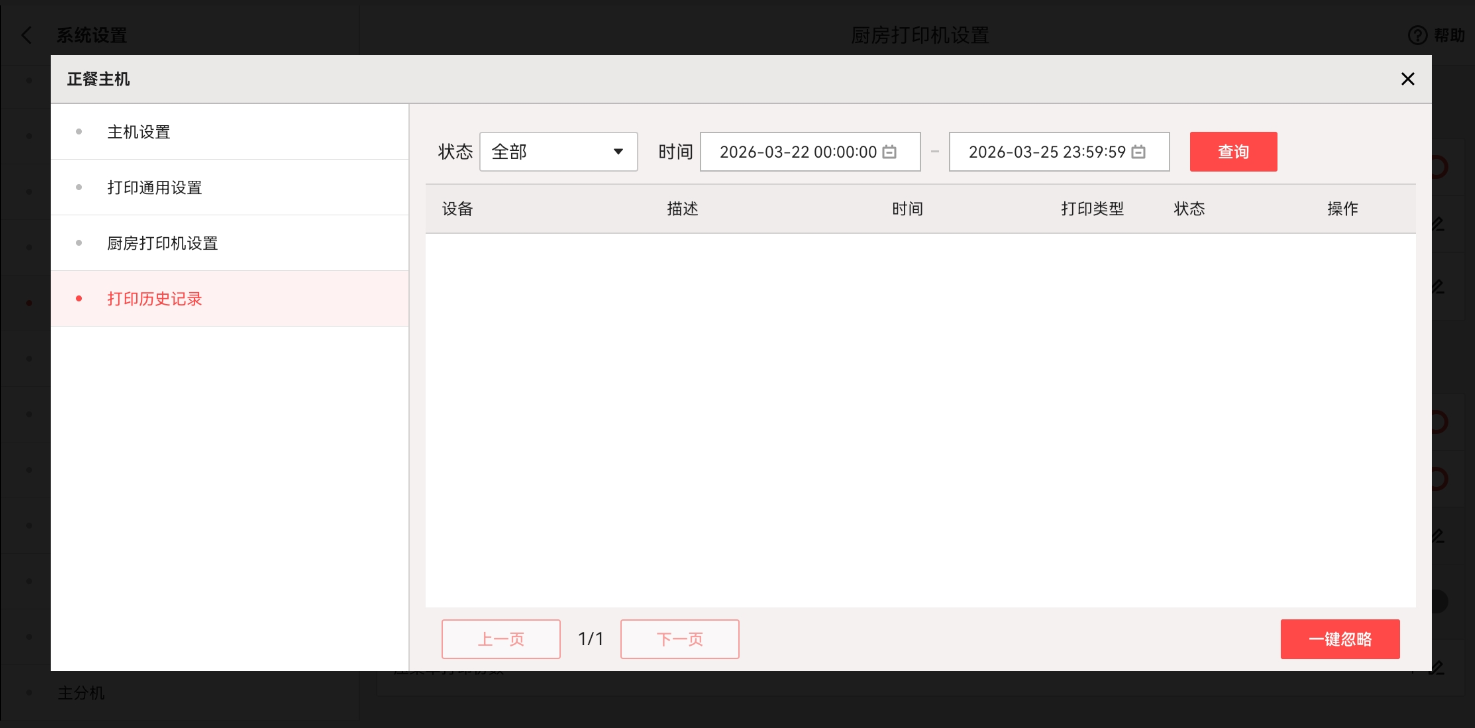Screen dimensions: 1475x728
Task: Open the end date calendar icon
Action: (x=1138, y=152)
